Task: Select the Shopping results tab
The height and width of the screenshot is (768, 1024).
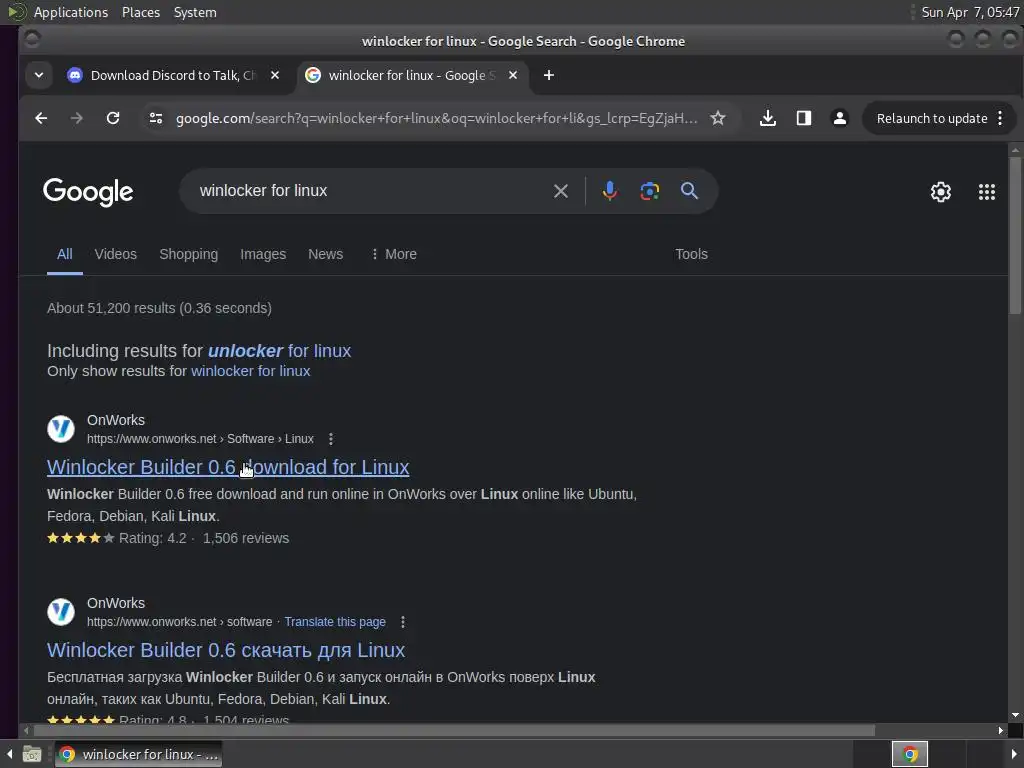Action: coord(189,254)
